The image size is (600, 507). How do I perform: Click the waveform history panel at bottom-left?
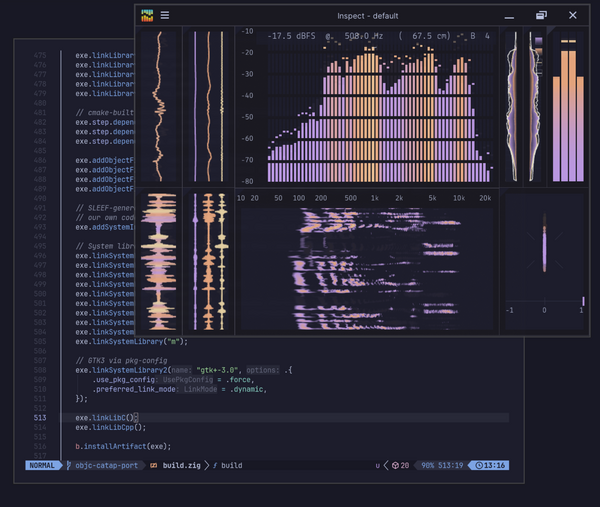coord(160,263)
